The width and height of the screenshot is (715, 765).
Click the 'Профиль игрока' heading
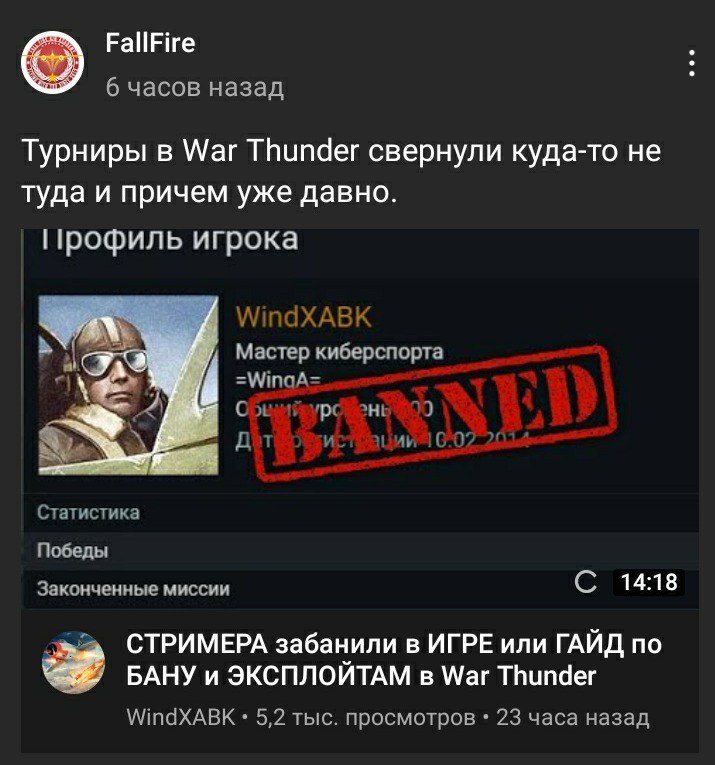(169, 239)
